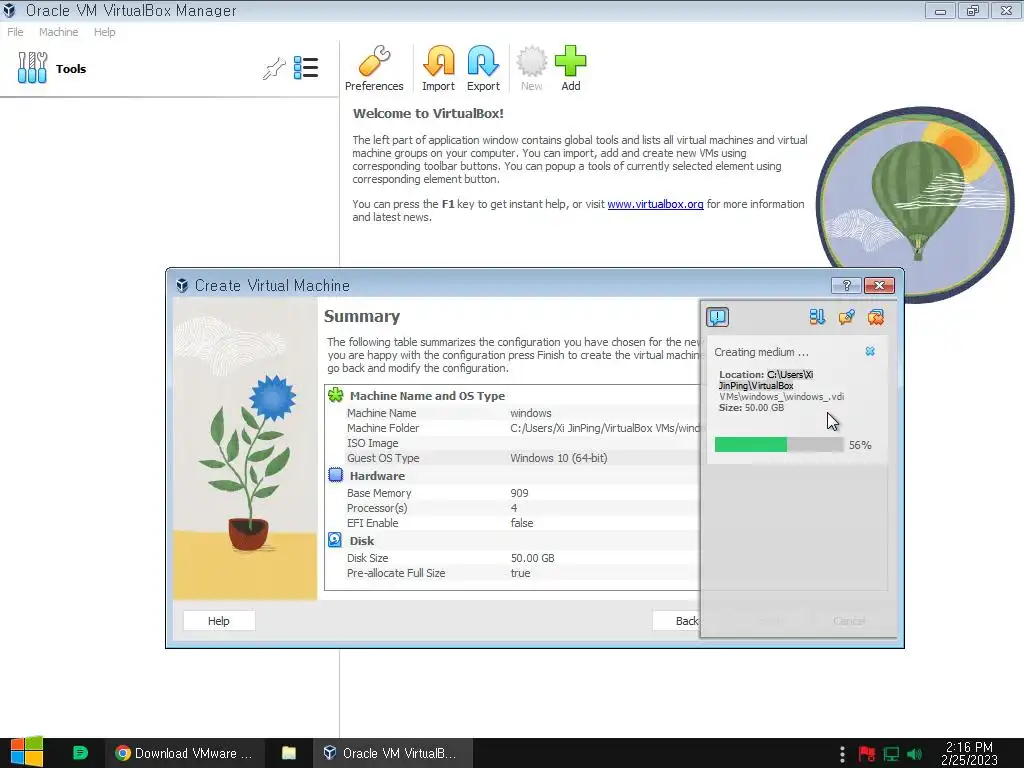This screenshot has width=1024, height=768.
Task: Click the Location path in notification
Action: point(781,385)
